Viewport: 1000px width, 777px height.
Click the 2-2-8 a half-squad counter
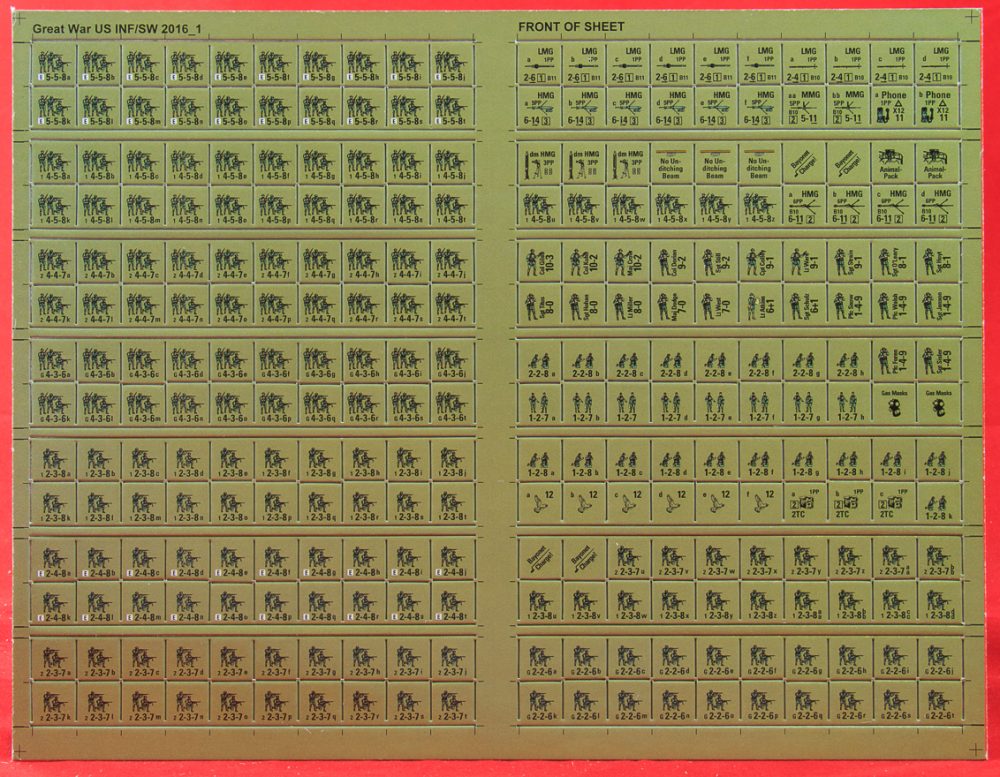(540, 361)
